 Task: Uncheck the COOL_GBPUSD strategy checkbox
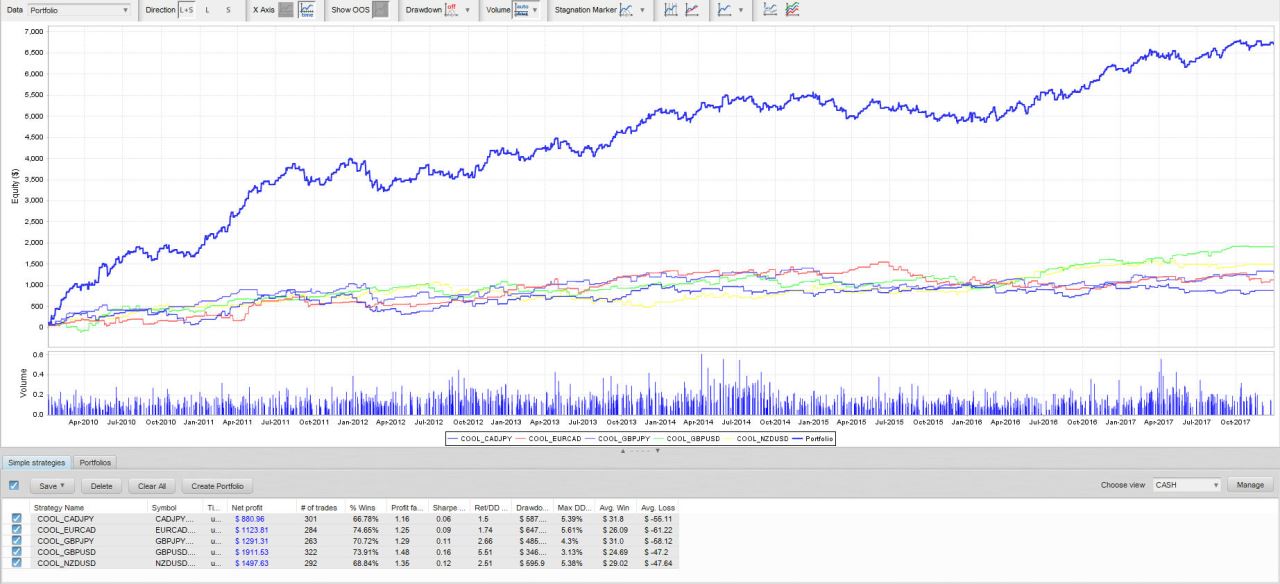click(16, 551)
